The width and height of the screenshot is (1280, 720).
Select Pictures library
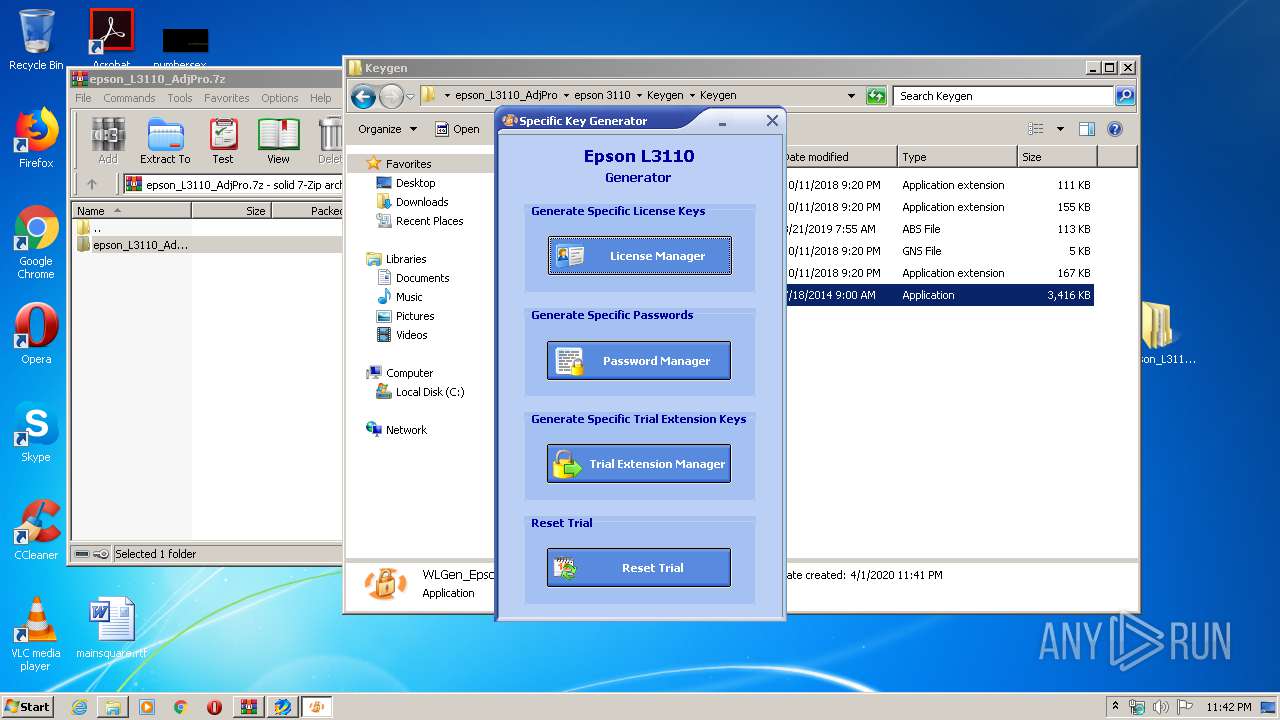(415, 316)
